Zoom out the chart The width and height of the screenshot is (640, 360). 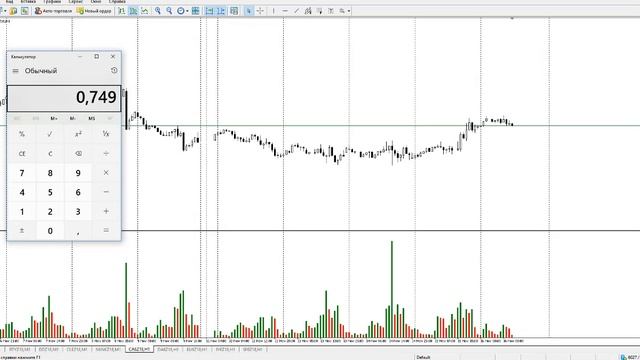coord(169,11)
